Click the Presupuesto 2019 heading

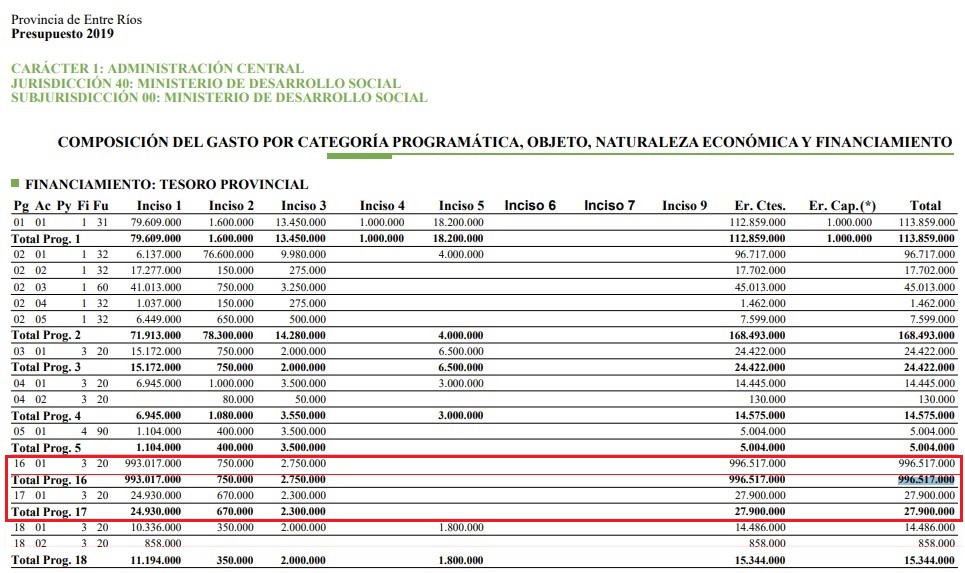coord(62,34)
